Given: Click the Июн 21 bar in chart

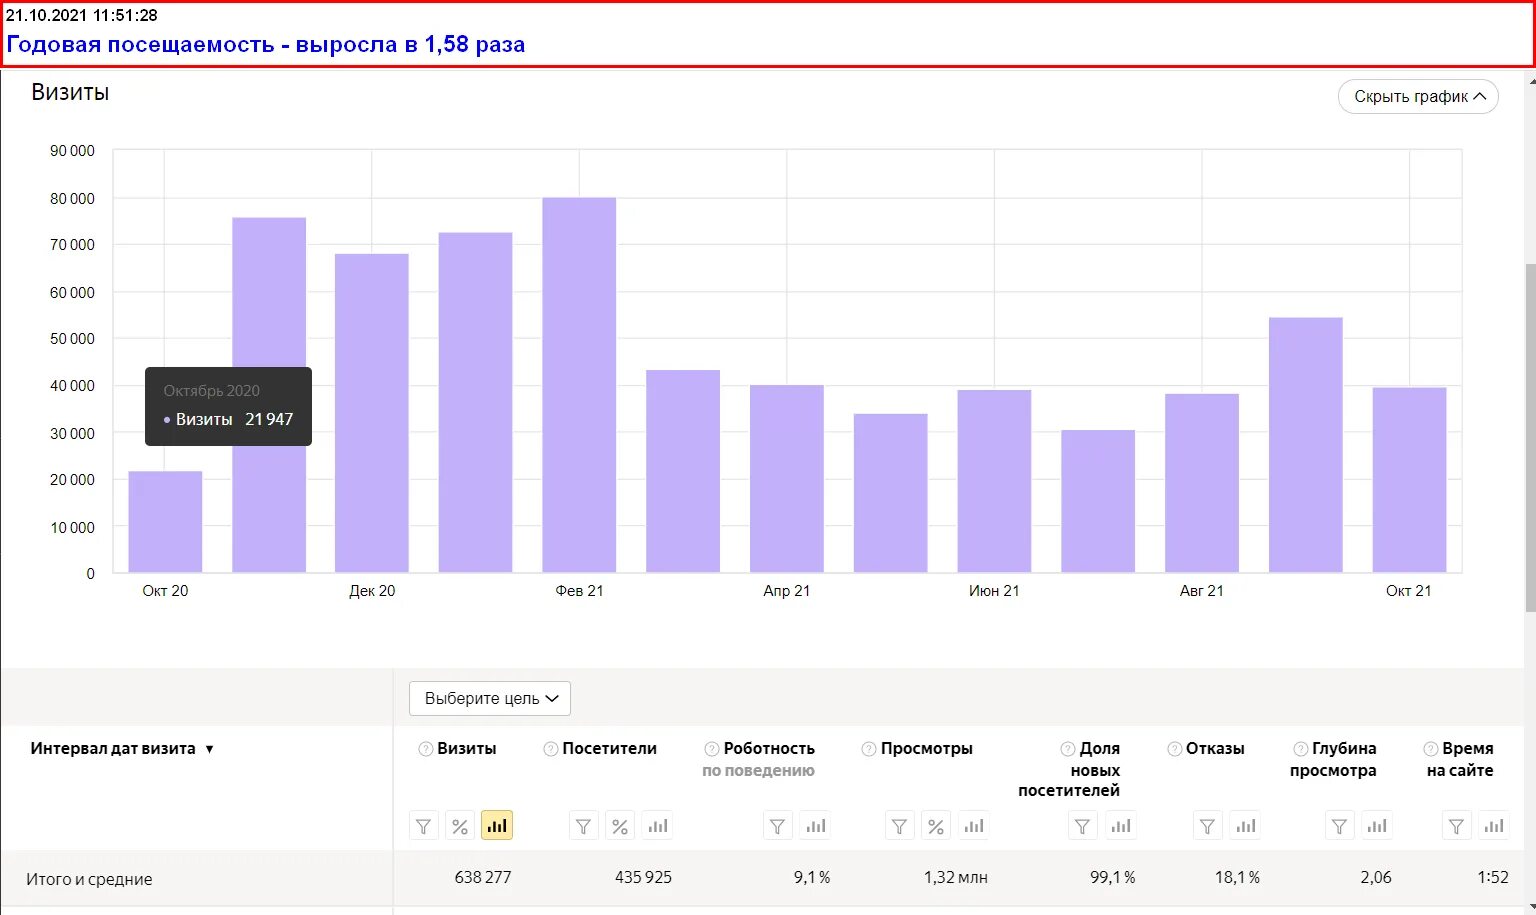Looking at the screenshot, I should click(994, 481).
